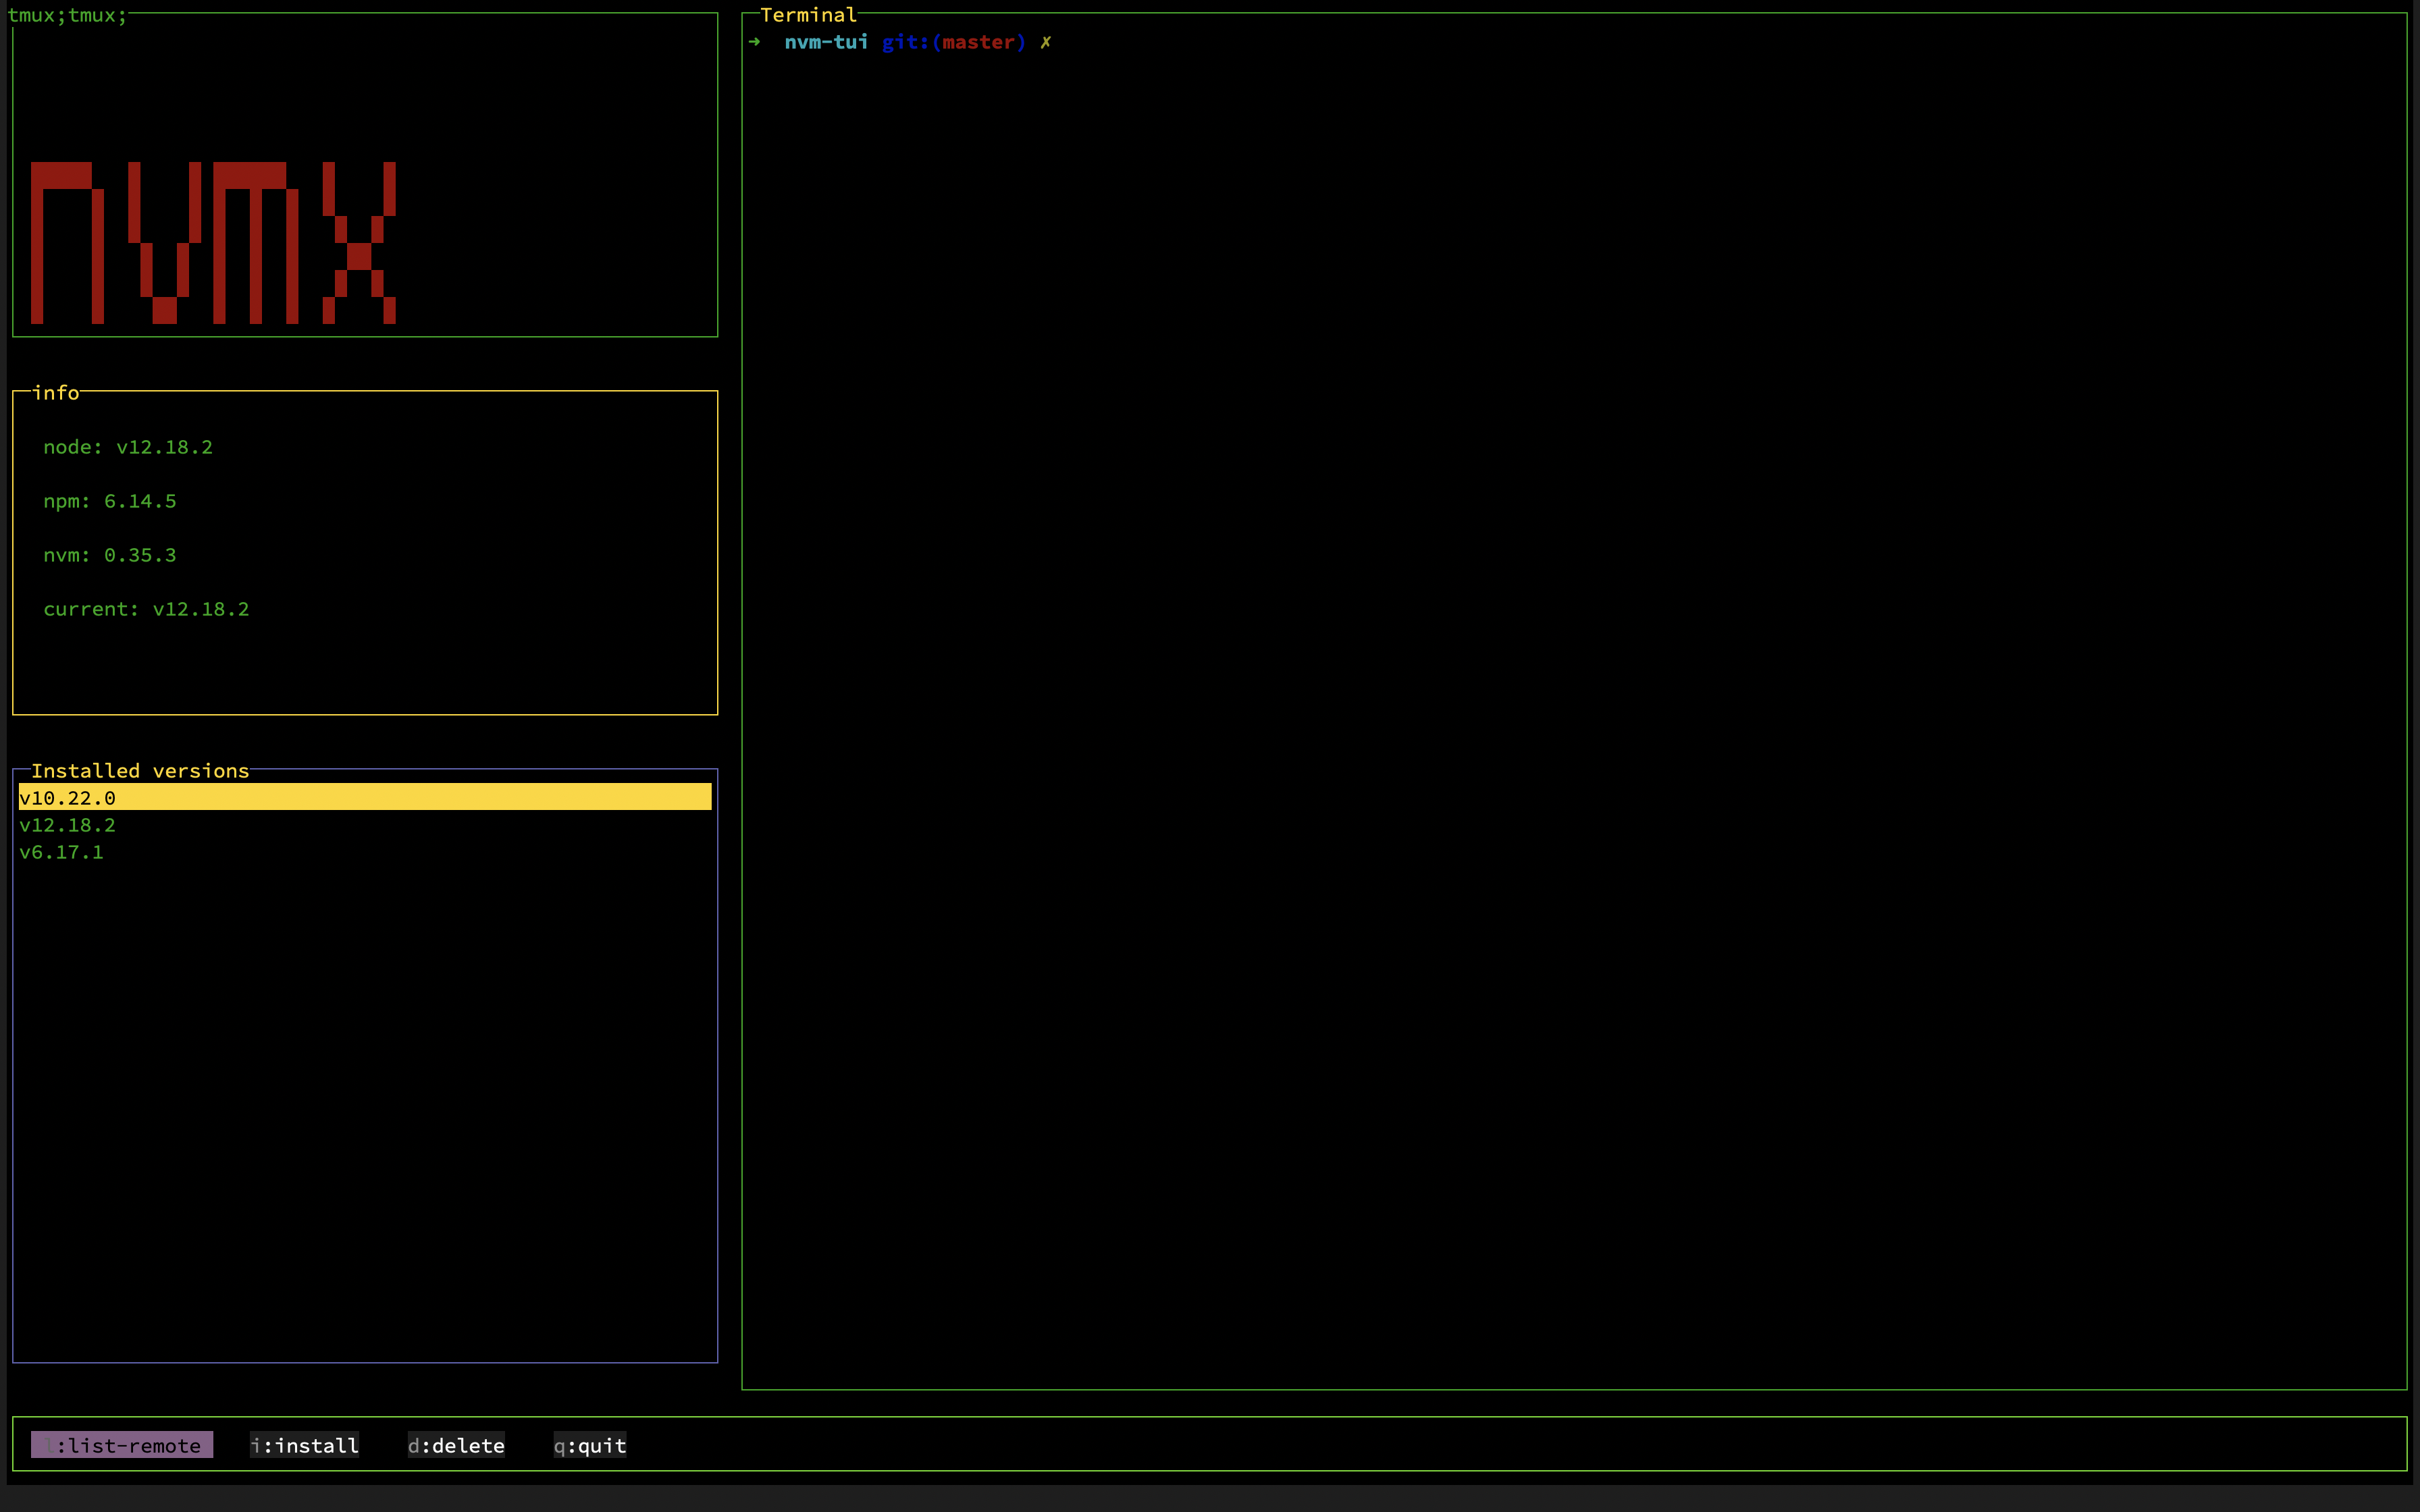Image resolution: width=2420 pixels, height=1512 pixels.
Task: Click the info panel title
Action: coord(56,393)
